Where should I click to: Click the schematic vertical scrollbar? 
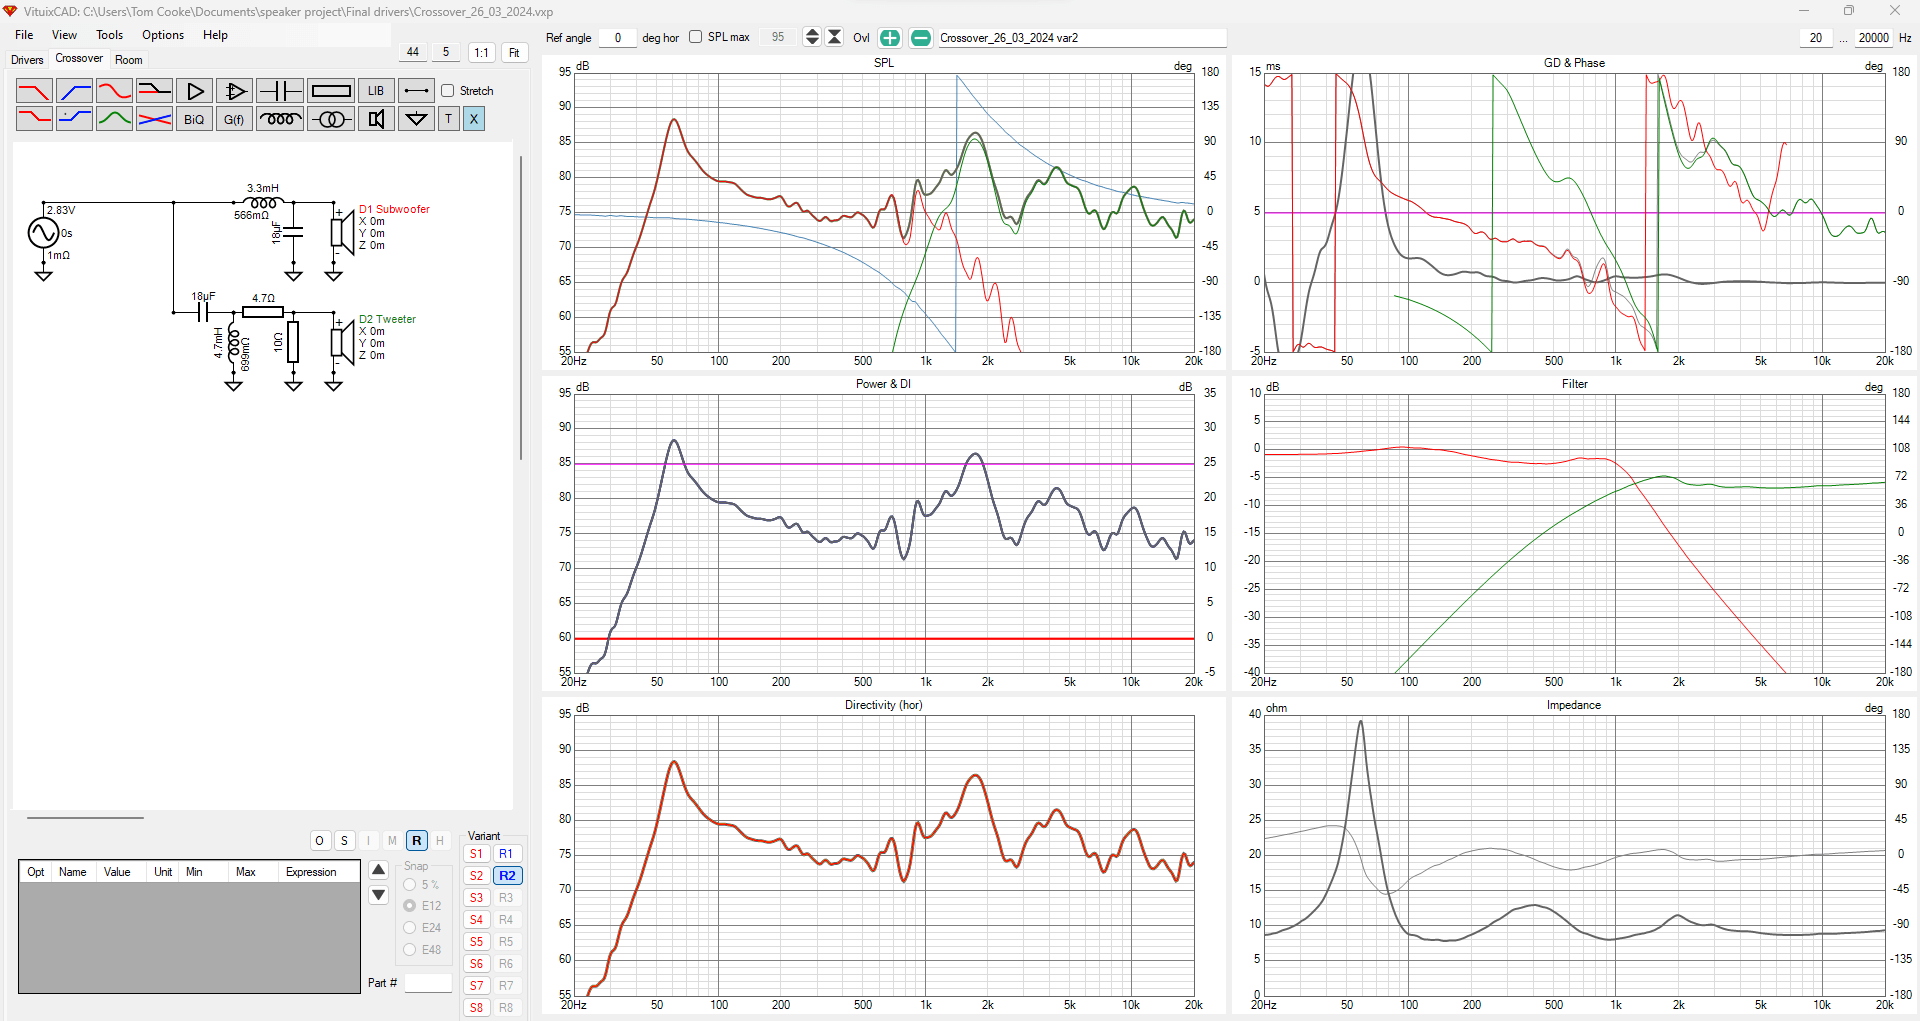point(521,308)
